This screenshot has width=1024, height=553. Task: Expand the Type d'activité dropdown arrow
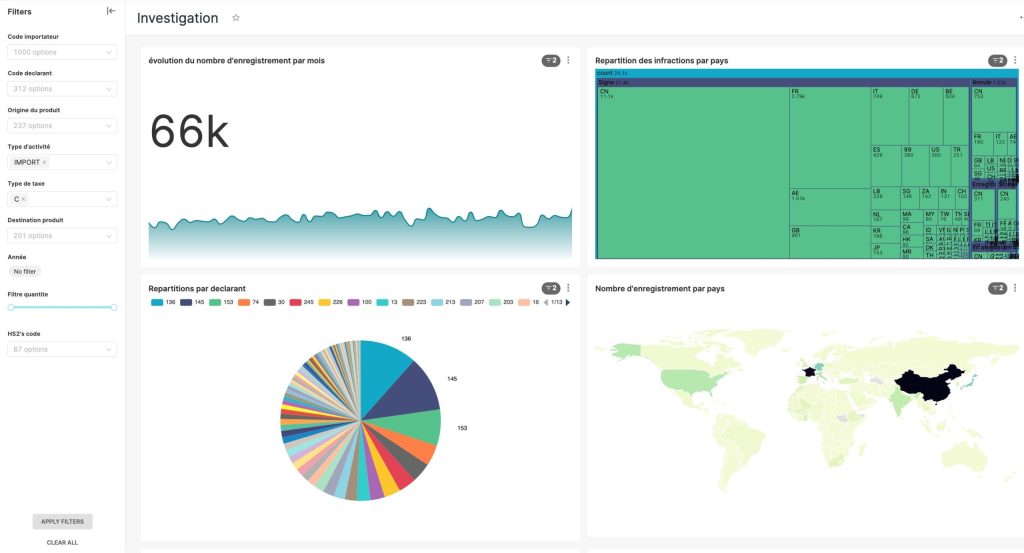coord(108,163)
